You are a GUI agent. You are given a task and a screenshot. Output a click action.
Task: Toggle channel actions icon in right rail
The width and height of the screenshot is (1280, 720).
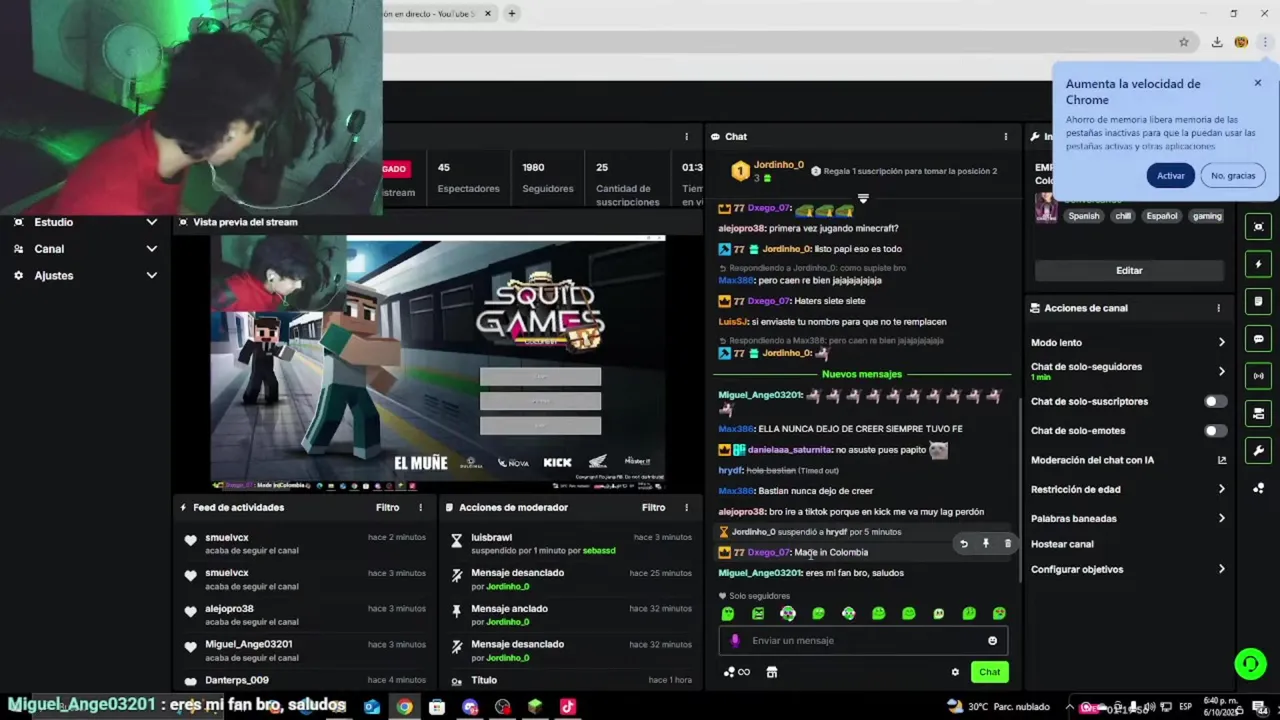1258,413
